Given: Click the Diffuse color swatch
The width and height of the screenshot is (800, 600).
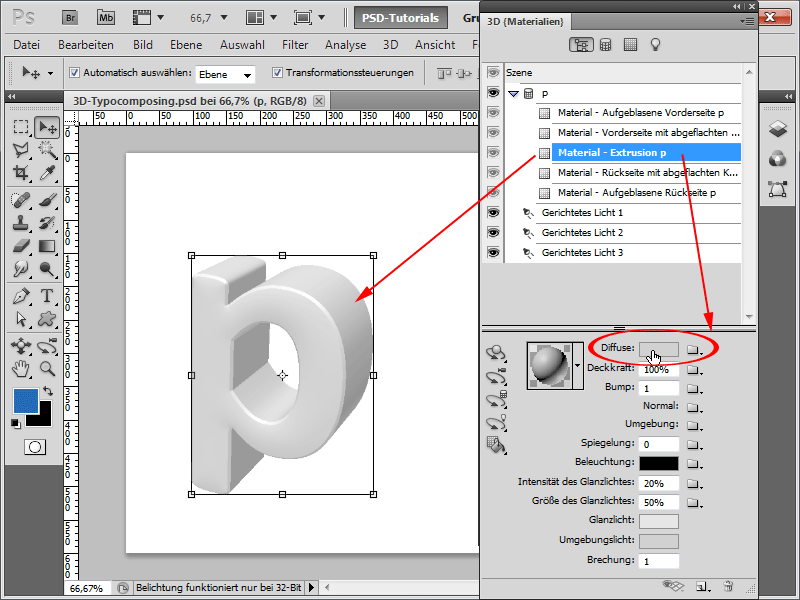Looking at the screenshot, I should click(x=659, y=350).
